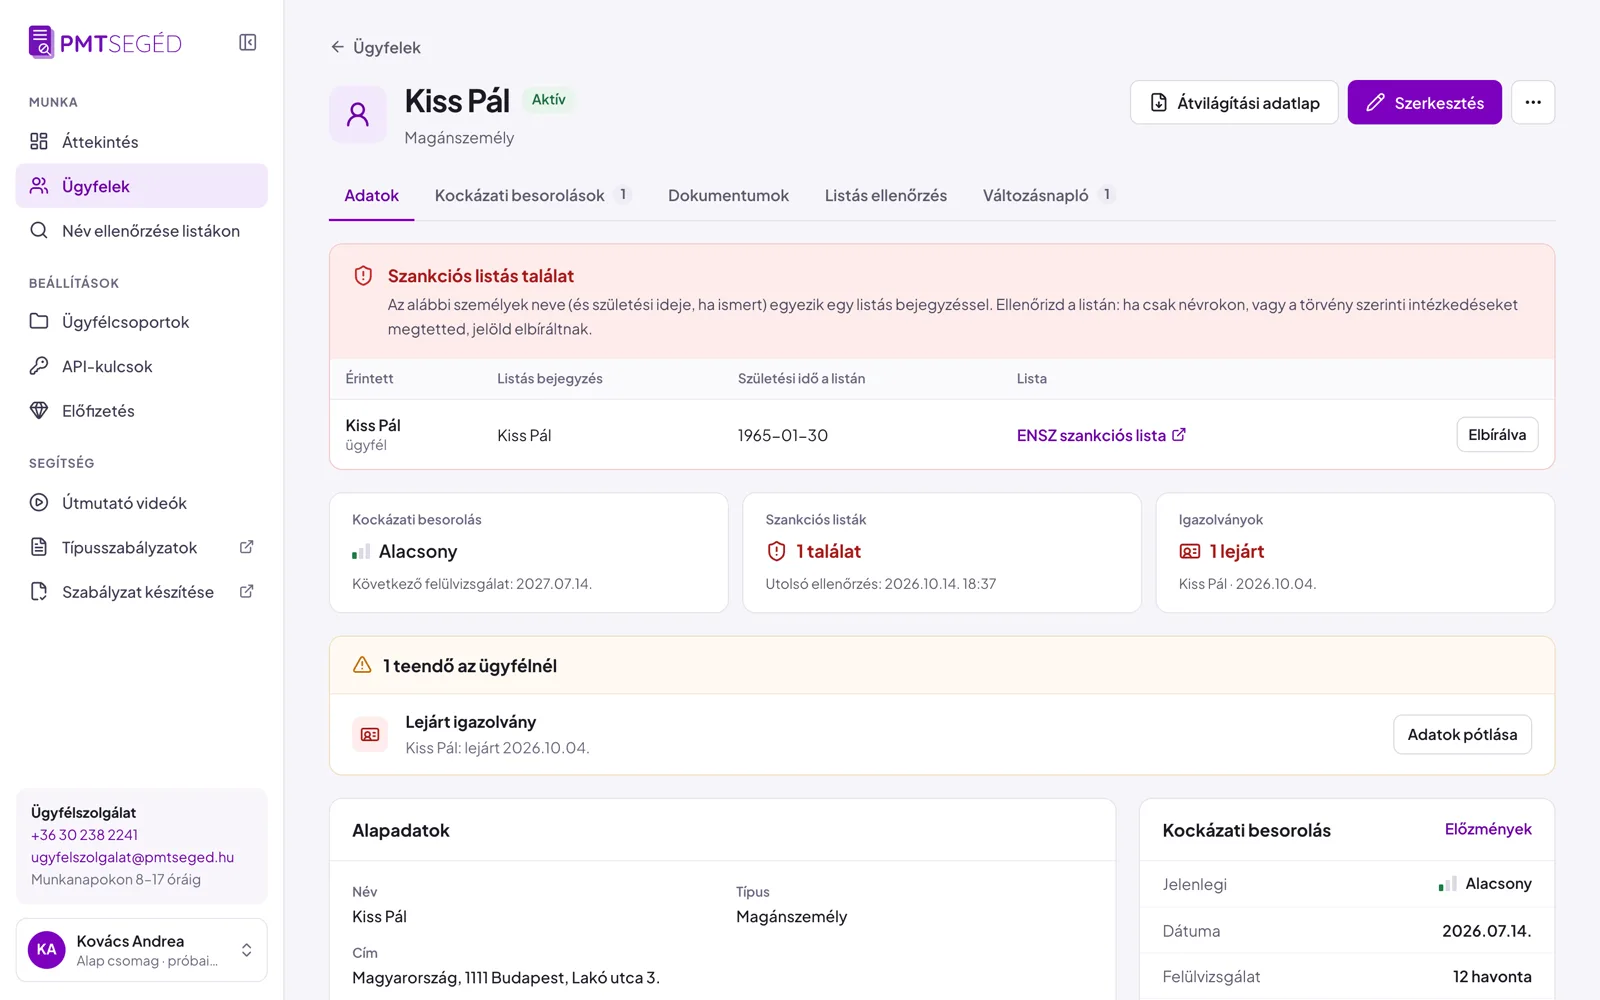The image size is (1600, 1000).
Task: Open the more options (three dots) menu
Action: [1533, 102]
